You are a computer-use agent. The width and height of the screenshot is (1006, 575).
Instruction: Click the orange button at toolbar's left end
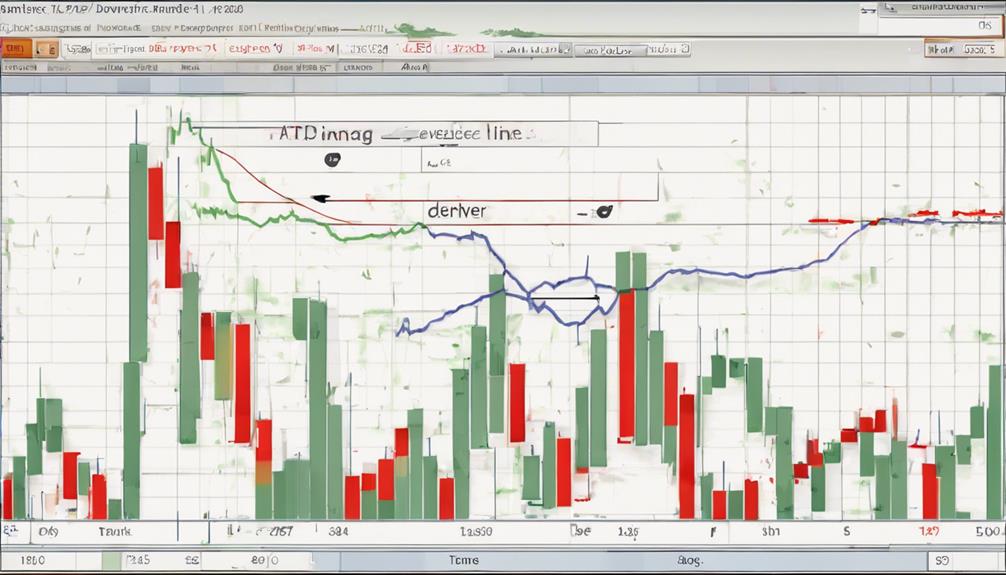14,48
